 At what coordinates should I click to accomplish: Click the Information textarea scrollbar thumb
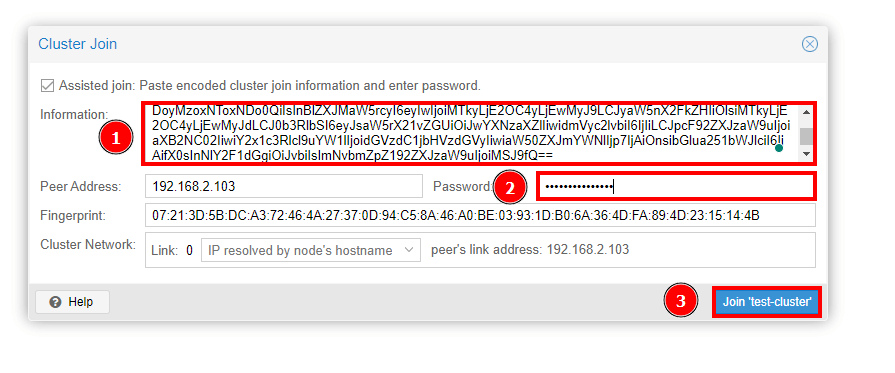806,137
